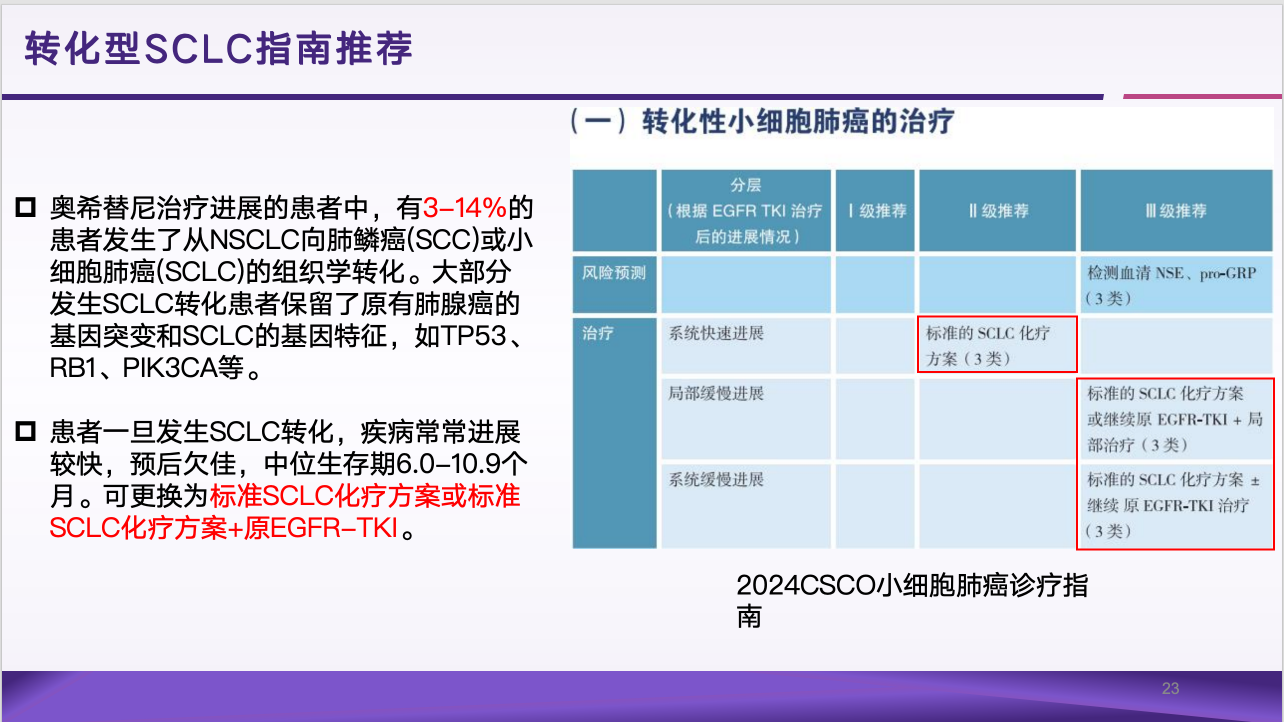
Task: Click the cell mentioning 局部治疗（3类）
Action: (1176, 419)
